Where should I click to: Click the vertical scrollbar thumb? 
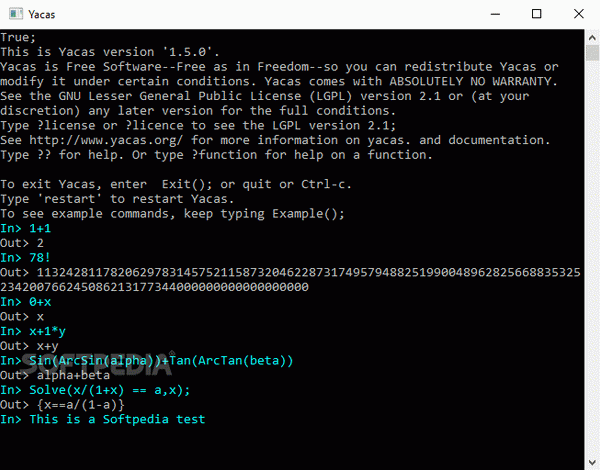point(592,52)
